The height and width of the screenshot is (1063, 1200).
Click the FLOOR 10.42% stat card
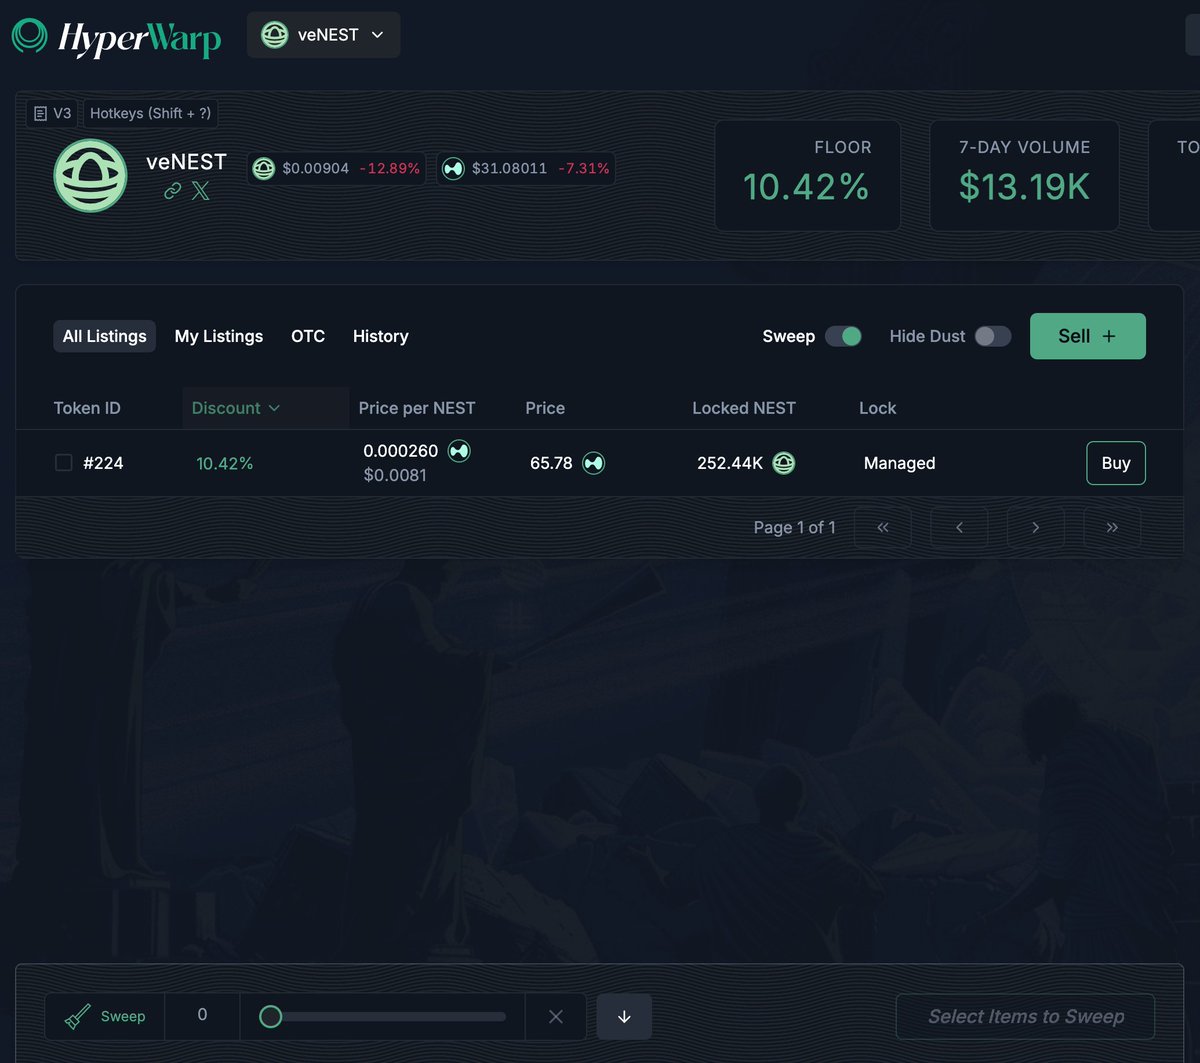[807, 175]
